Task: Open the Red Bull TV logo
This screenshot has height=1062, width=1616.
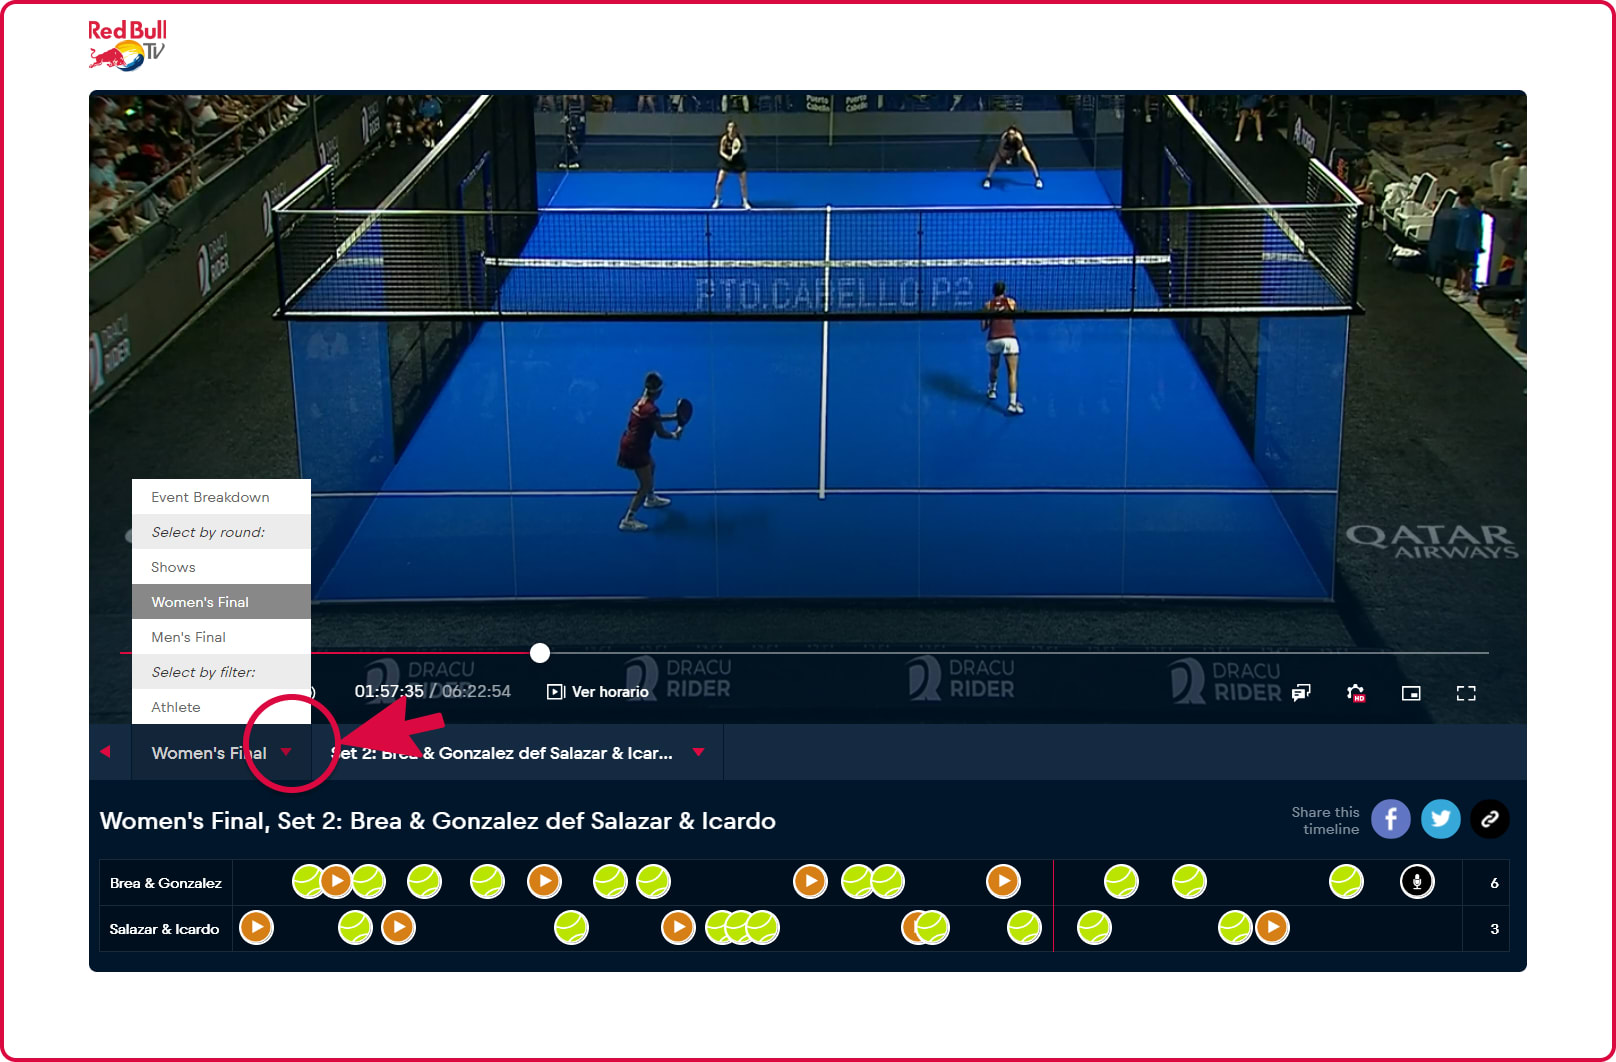Action: (x=127, y=45)
